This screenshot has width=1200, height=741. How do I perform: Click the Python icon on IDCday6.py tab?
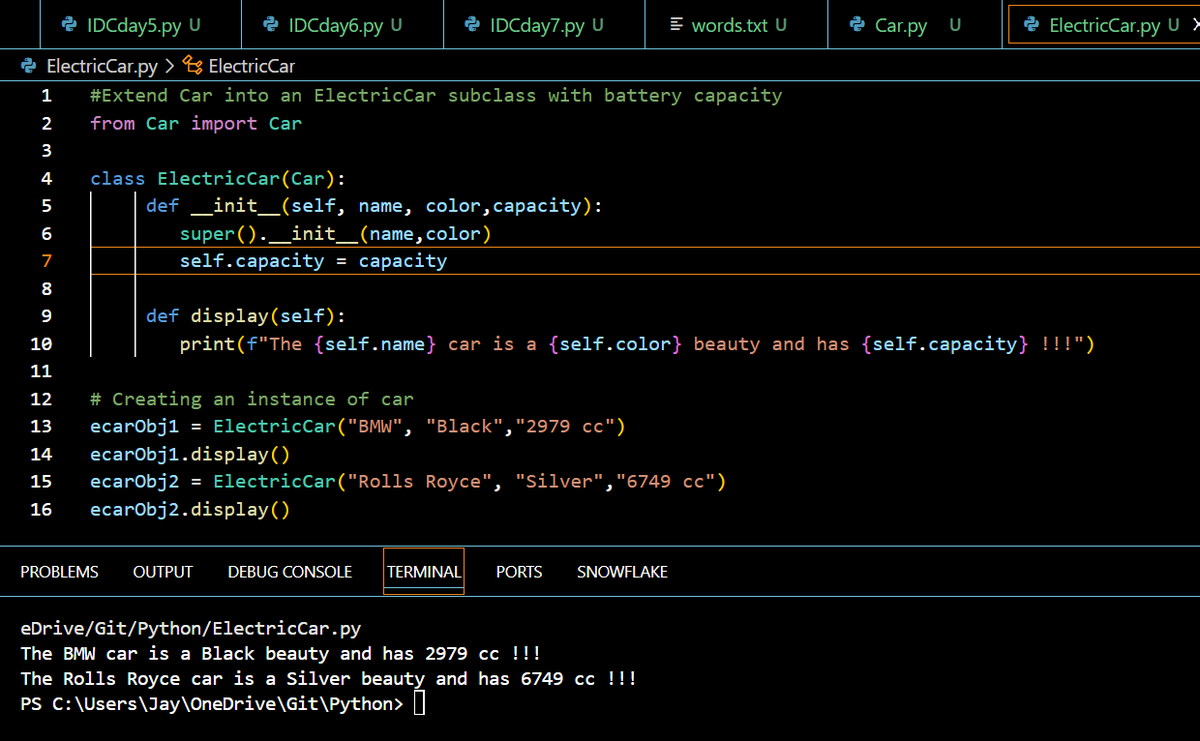coord(270,25)
